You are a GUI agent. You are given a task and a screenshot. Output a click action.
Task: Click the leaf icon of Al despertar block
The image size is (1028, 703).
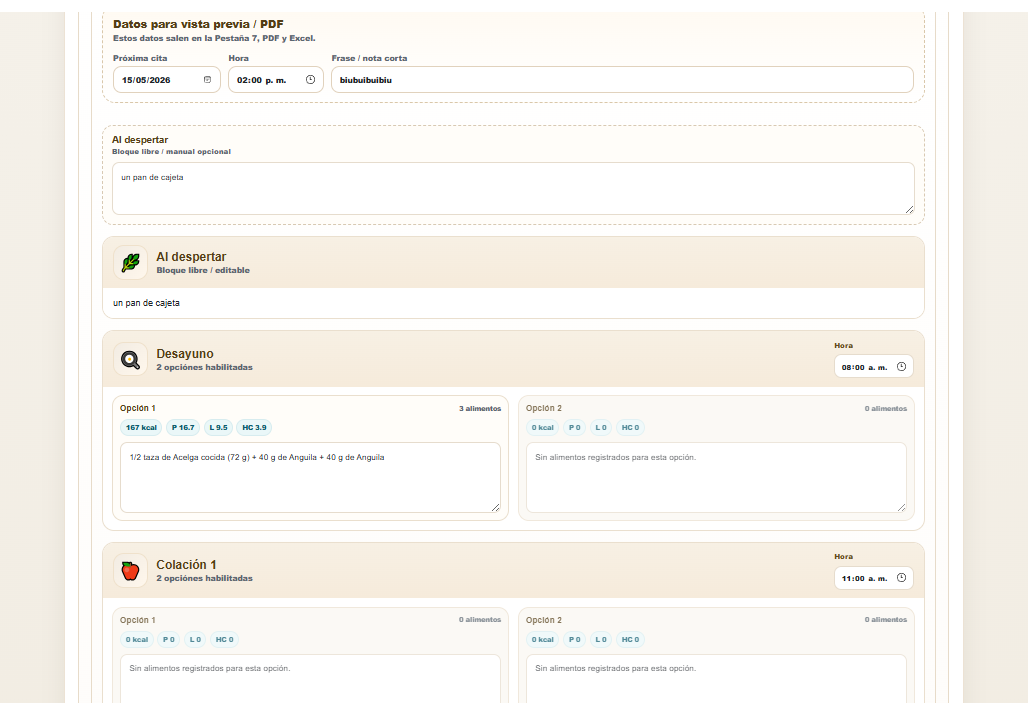(x=130, y=263)
